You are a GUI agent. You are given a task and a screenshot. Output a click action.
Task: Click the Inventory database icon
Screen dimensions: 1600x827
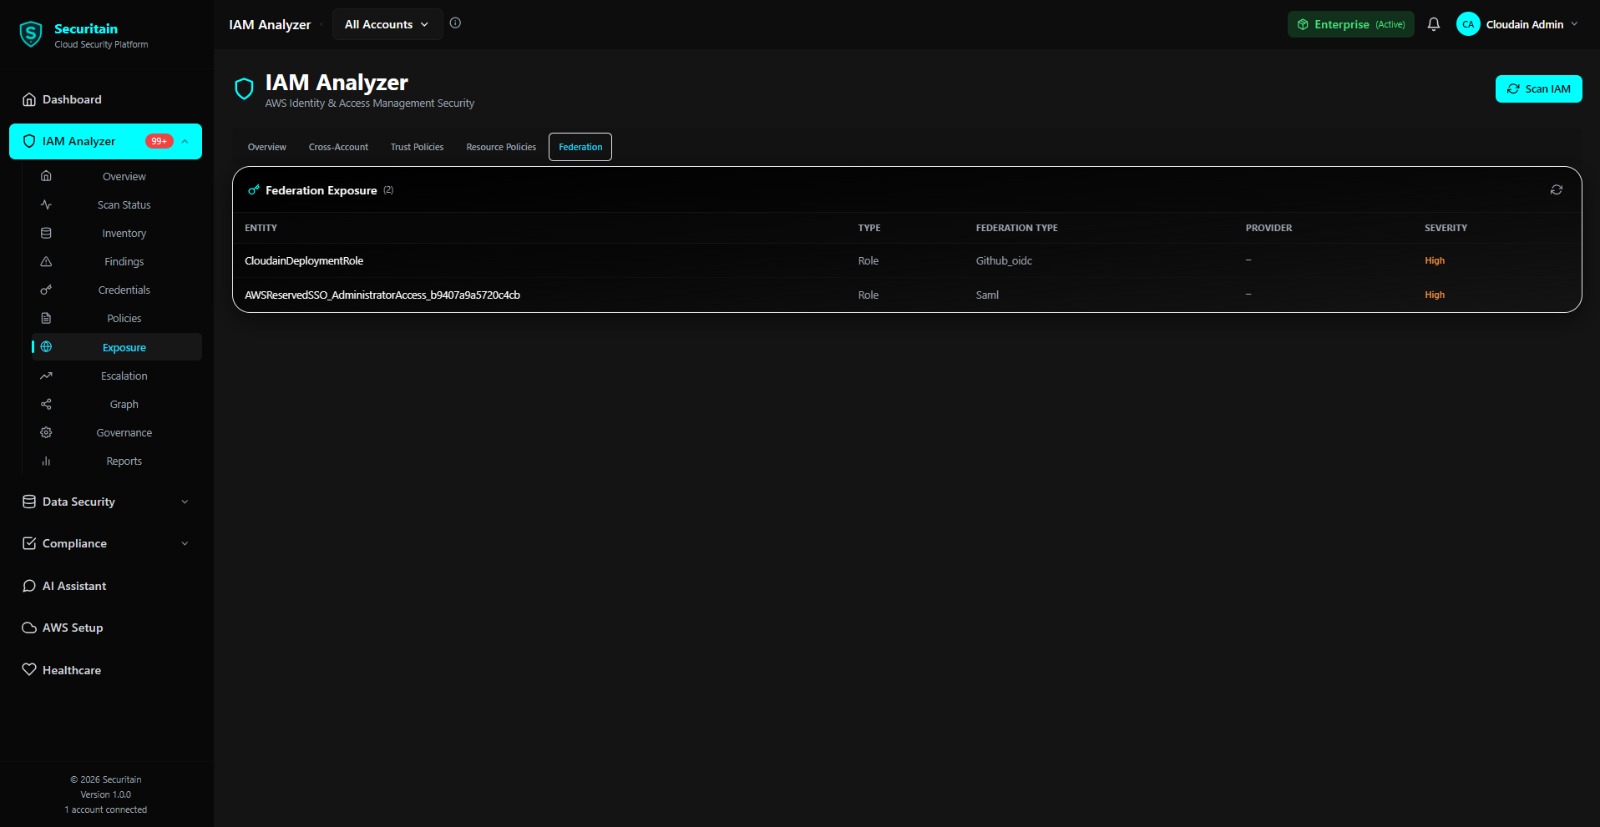[46, 233]
